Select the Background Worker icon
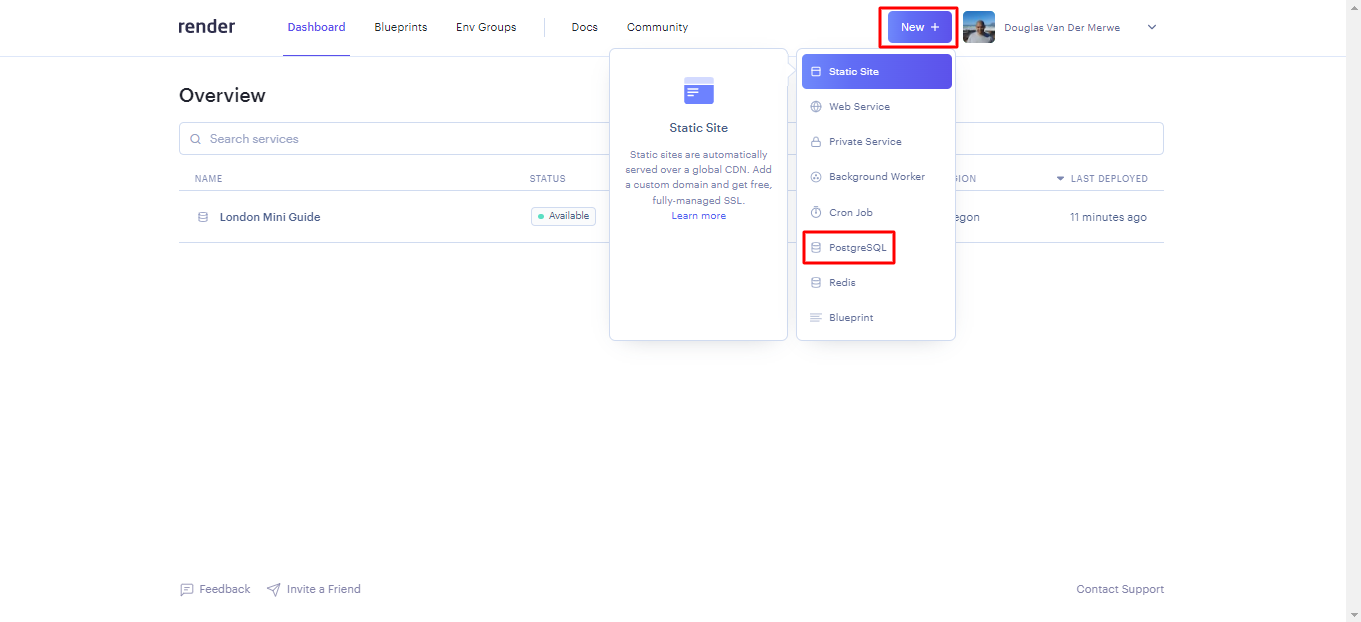The height and width of the screenshot is (622, 1361). (817, 176)
